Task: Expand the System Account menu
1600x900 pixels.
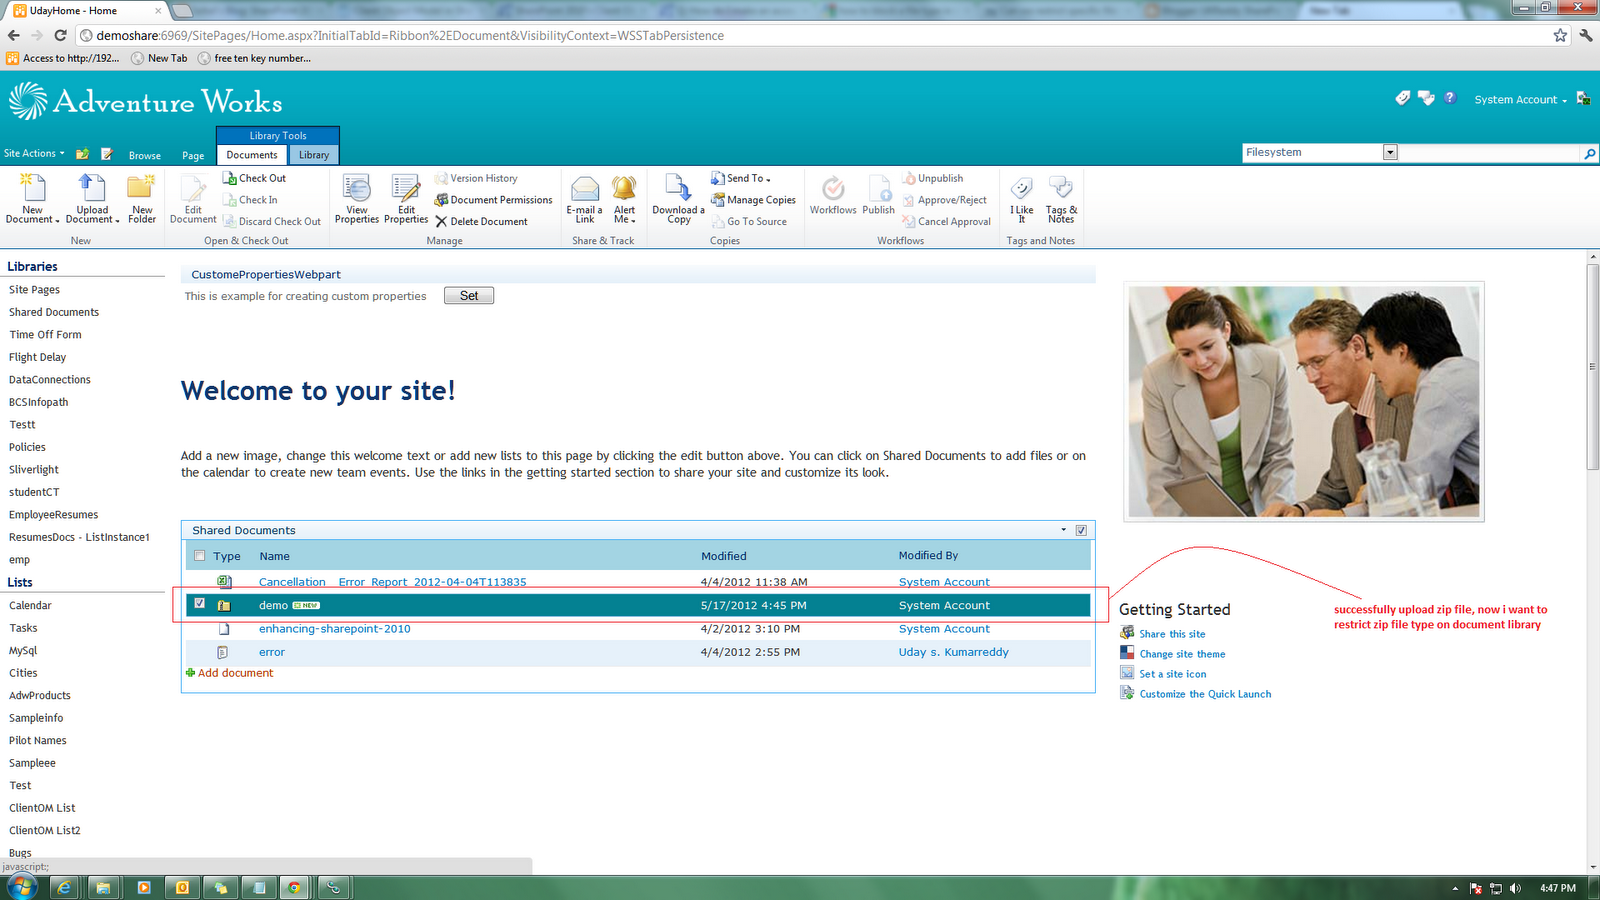Action: [x=1520, y=100]
